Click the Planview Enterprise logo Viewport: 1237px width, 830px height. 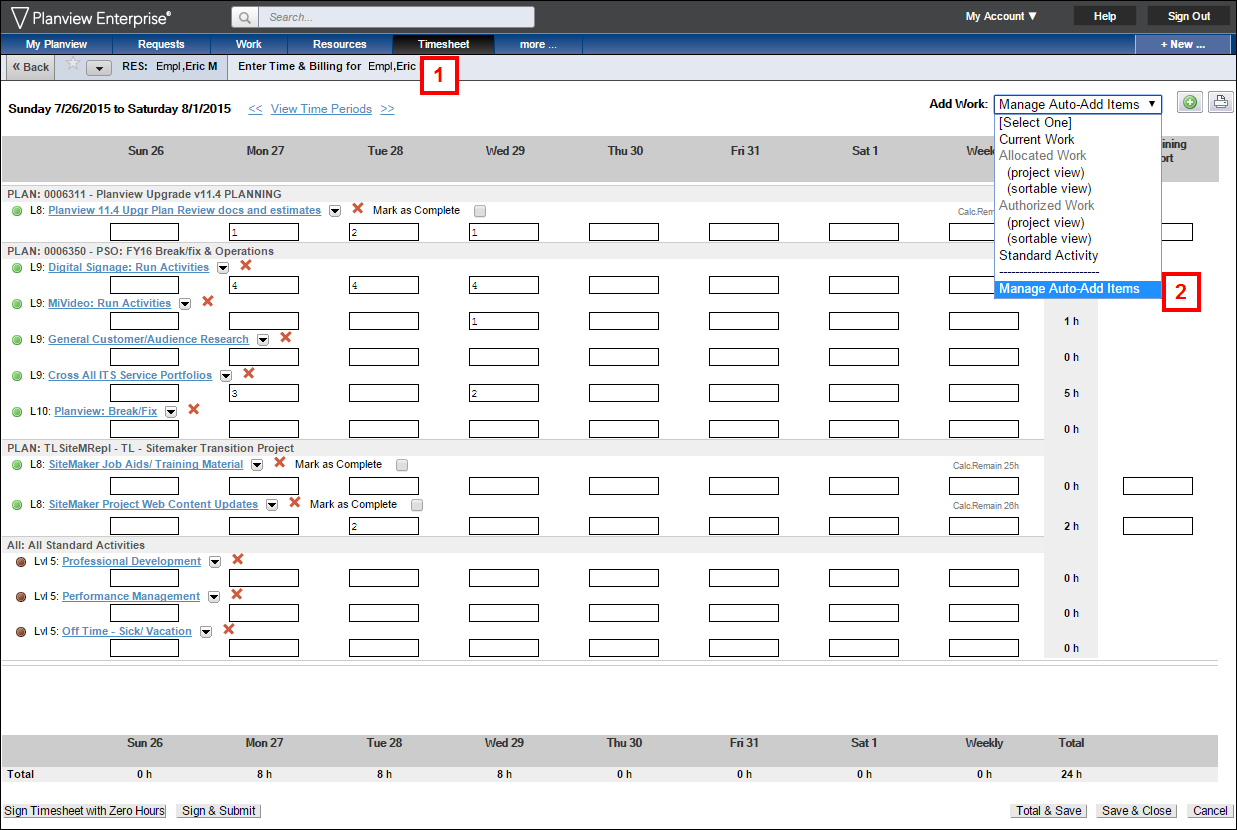90,16
